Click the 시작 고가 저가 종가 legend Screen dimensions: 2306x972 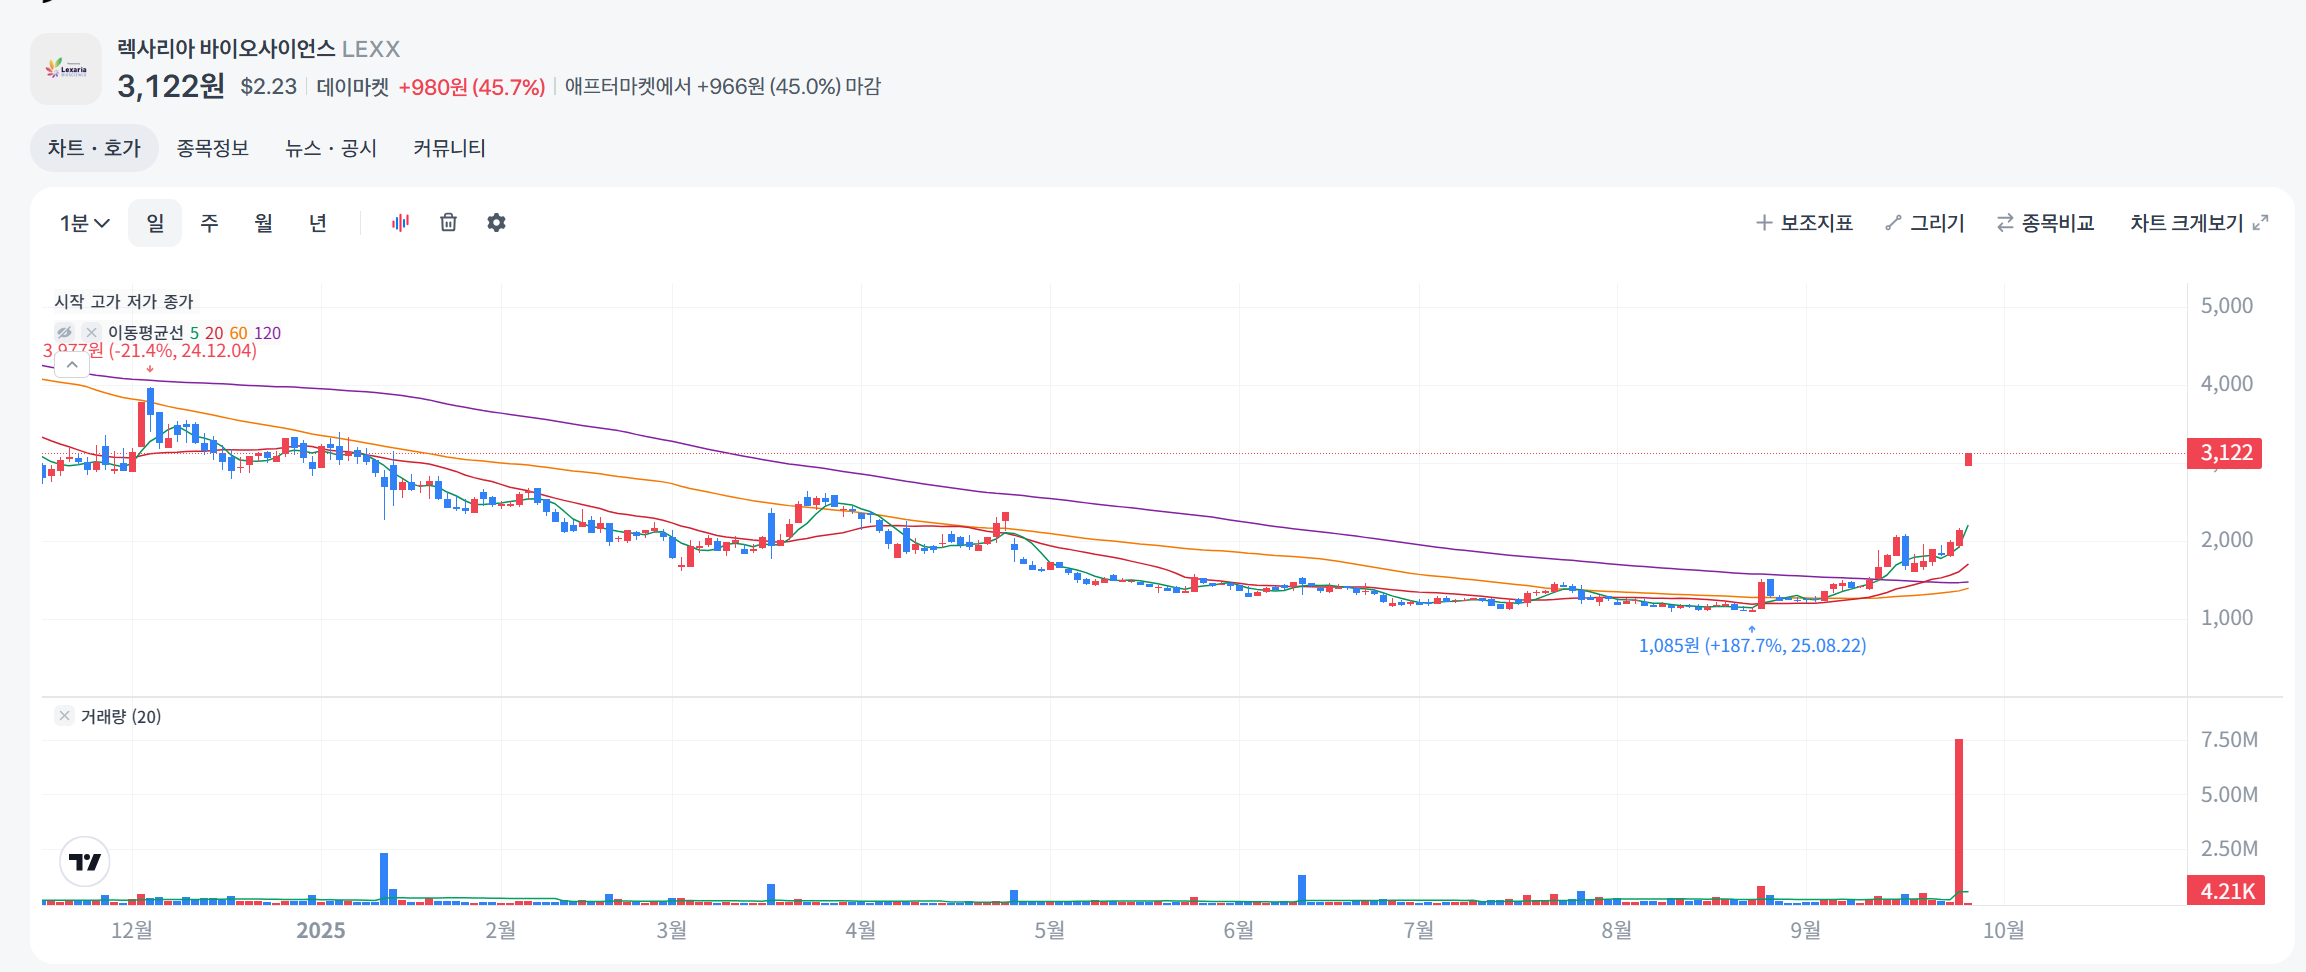tap(124, 302)
